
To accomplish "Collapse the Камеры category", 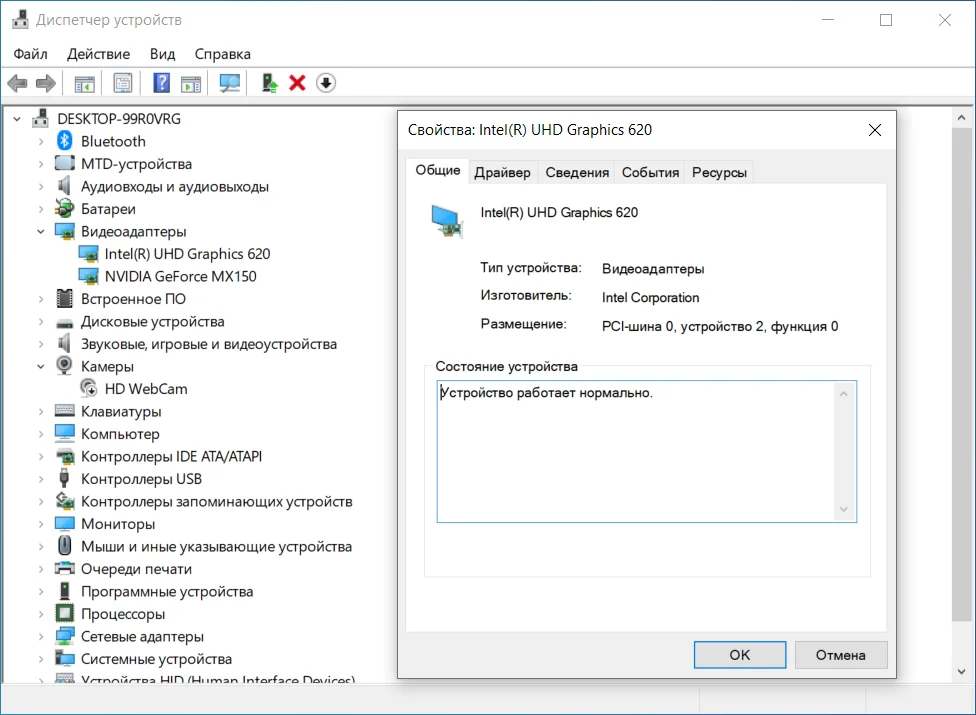I will (x=41, y=366).
